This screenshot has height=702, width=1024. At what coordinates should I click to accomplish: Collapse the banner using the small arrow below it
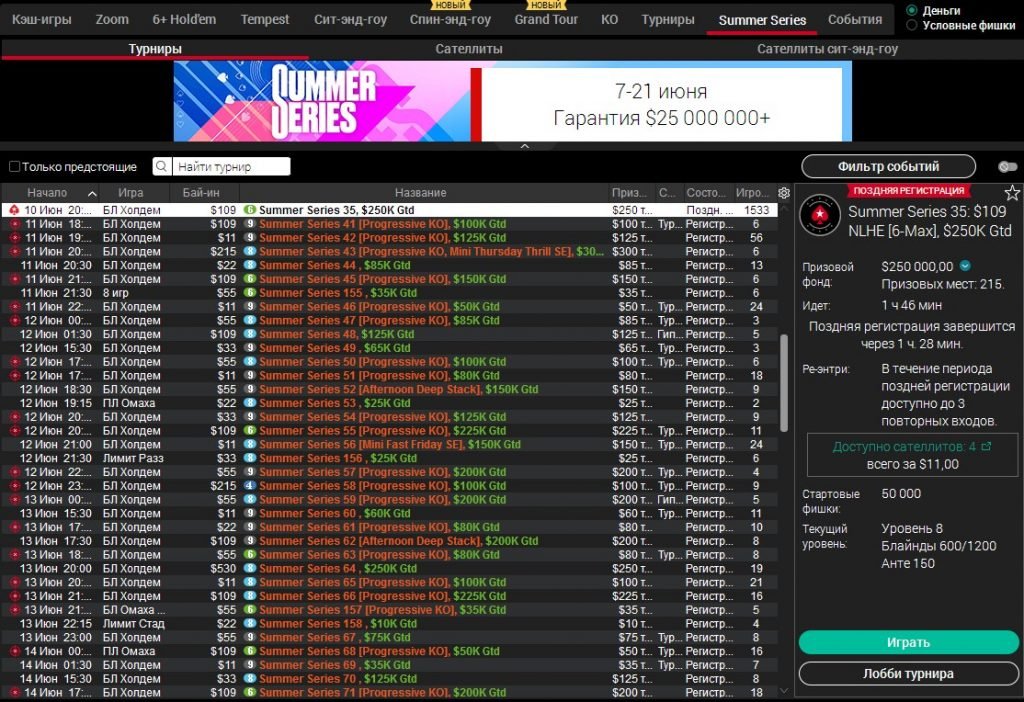(524, 146)
